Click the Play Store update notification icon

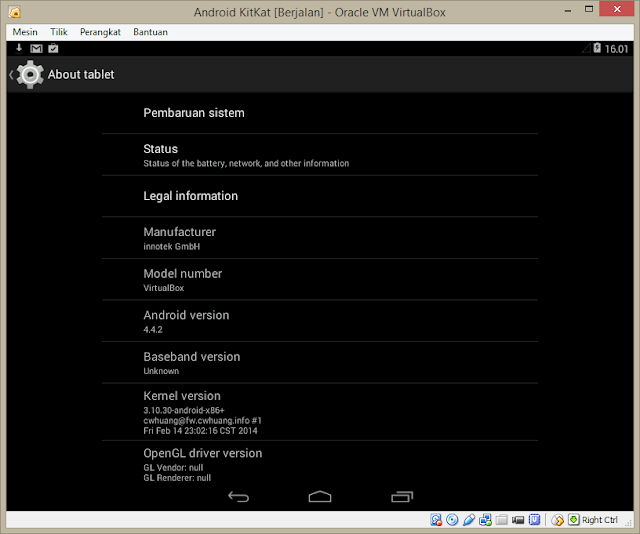tap(53, 48)
